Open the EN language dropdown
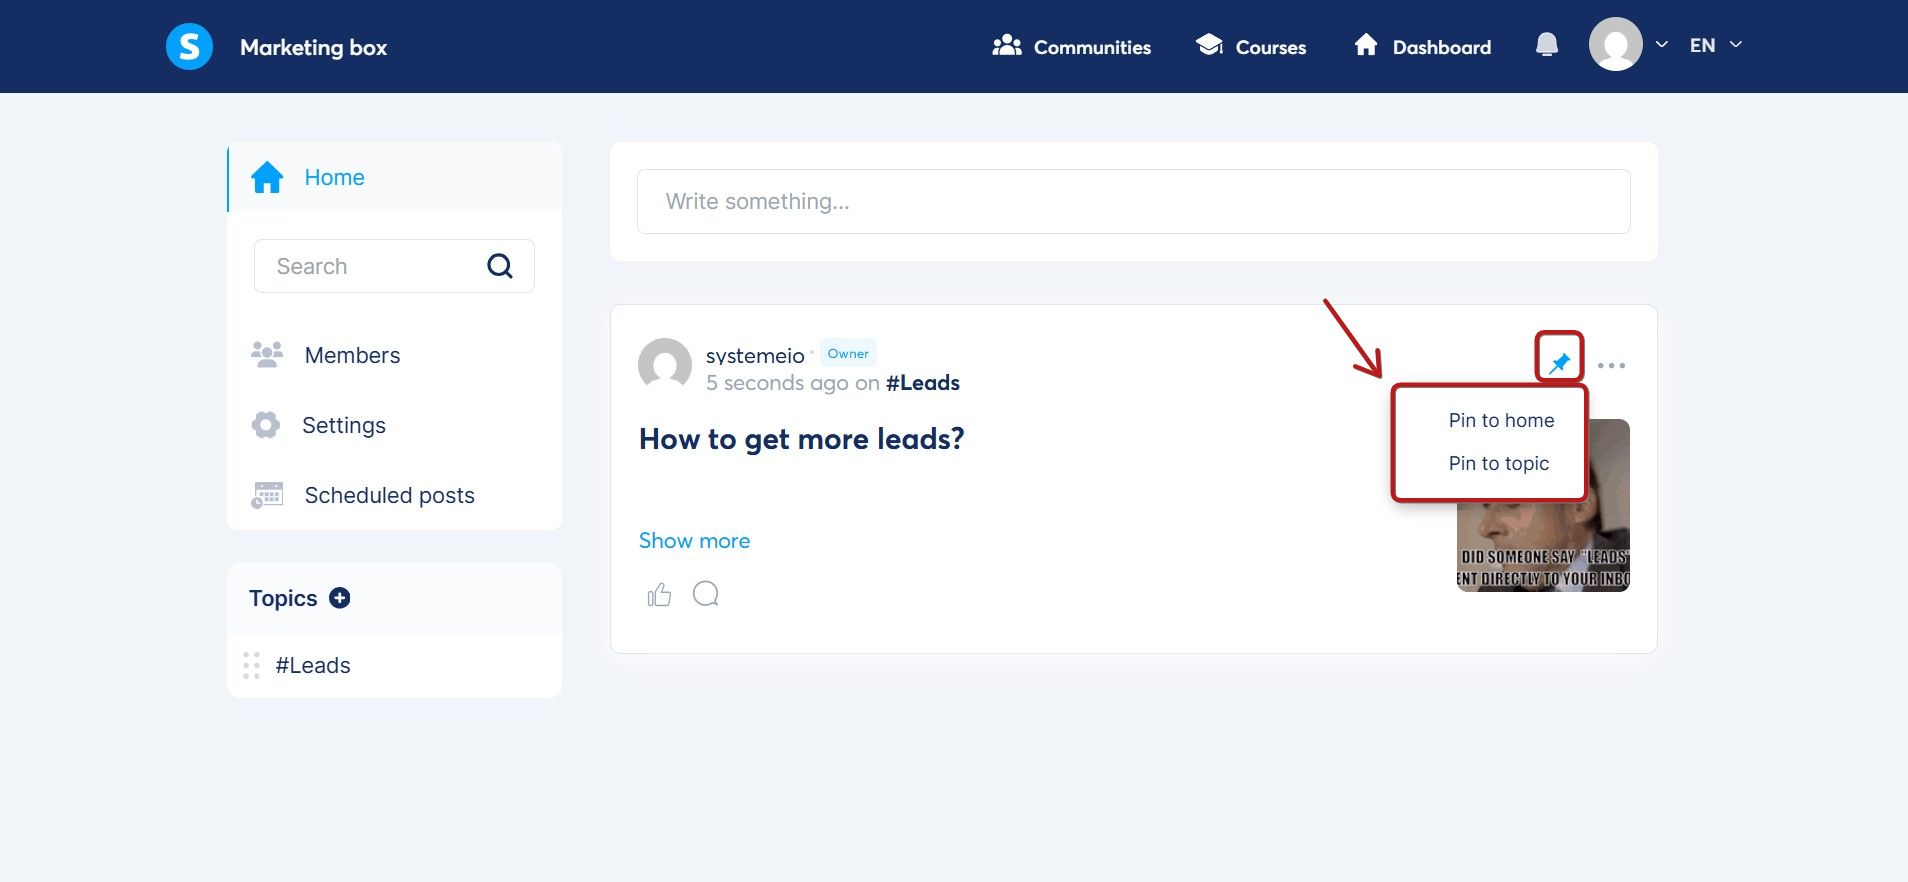 coord(1716,45)
